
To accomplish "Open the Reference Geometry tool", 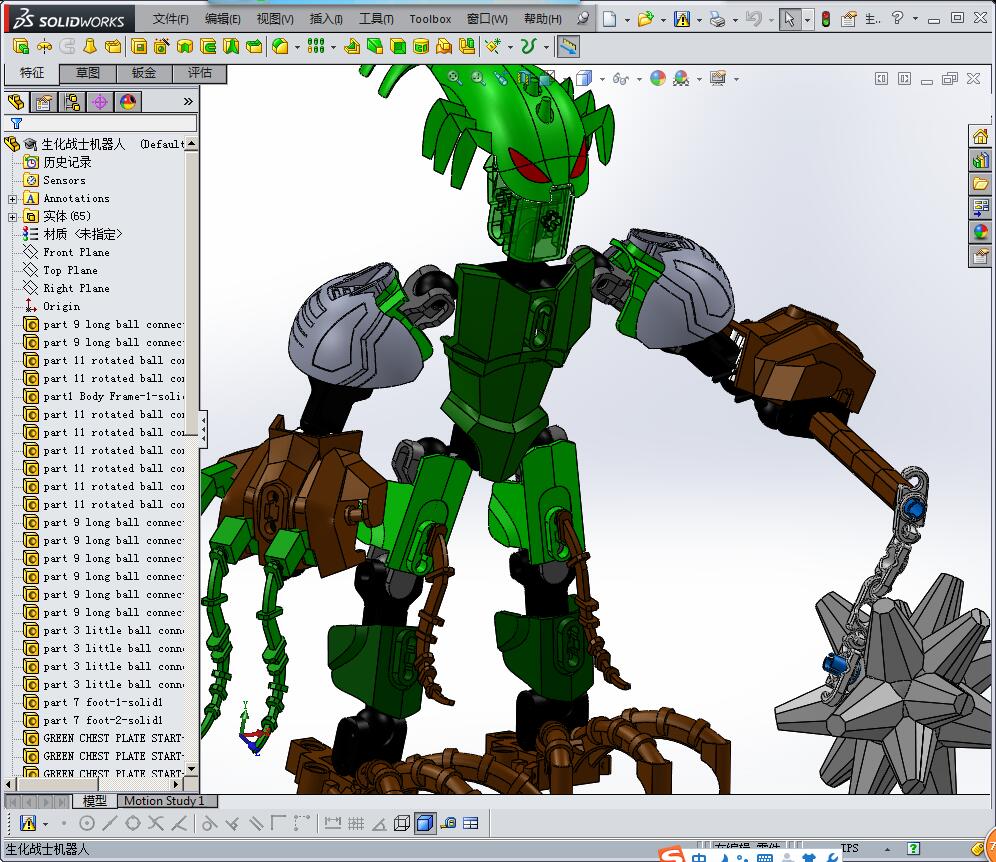I will (x=493, y=46).
